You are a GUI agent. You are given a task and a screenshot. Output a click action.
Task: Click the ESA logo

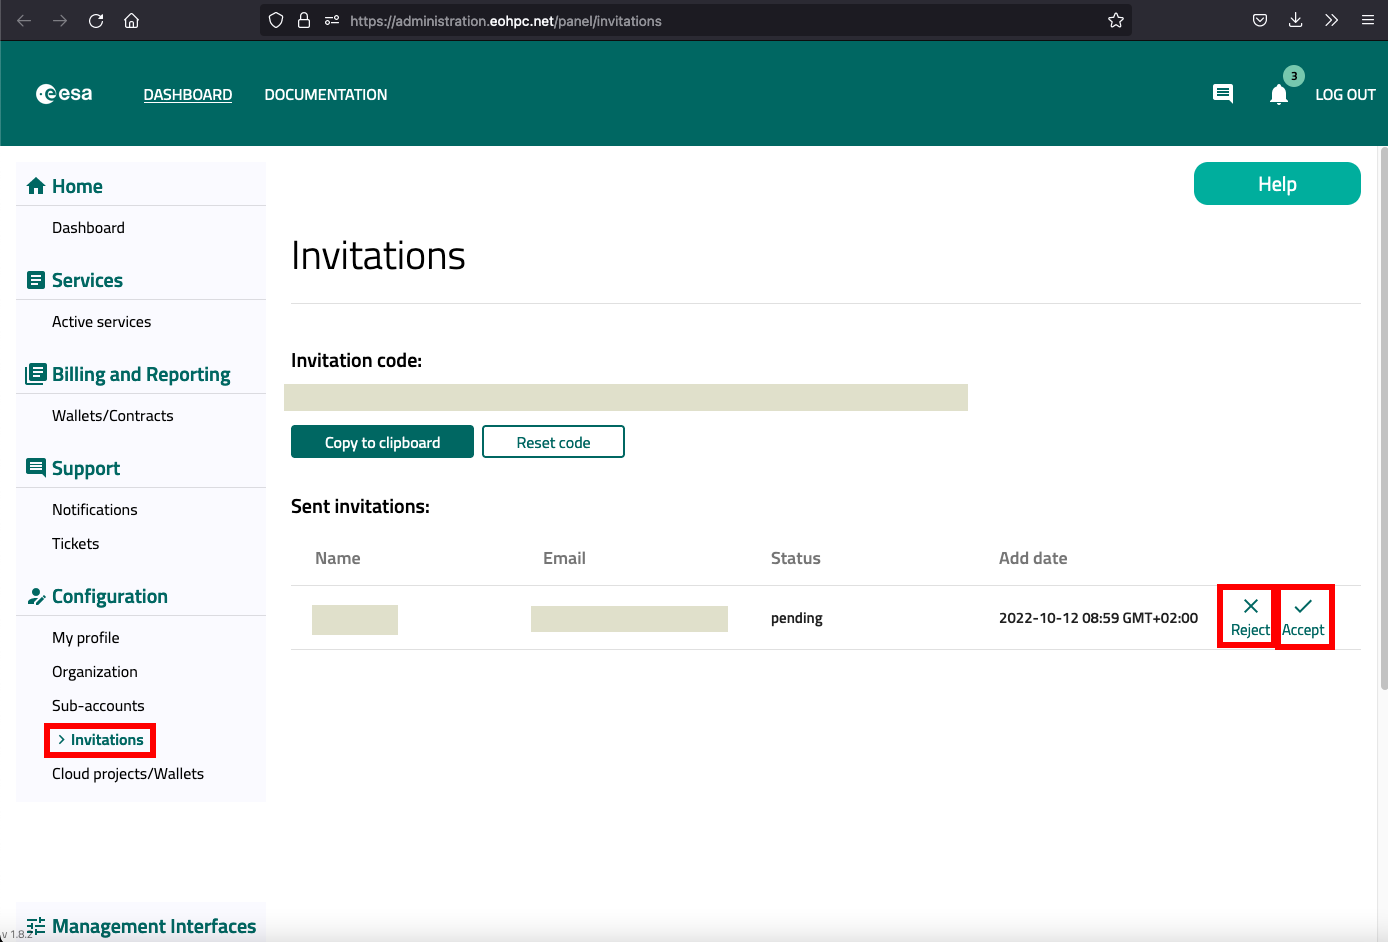pos(64,94)
